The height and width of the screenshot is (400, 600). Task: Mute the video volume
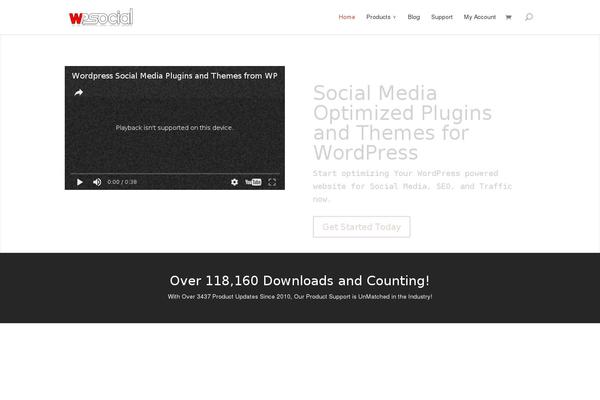coord(97,182)
